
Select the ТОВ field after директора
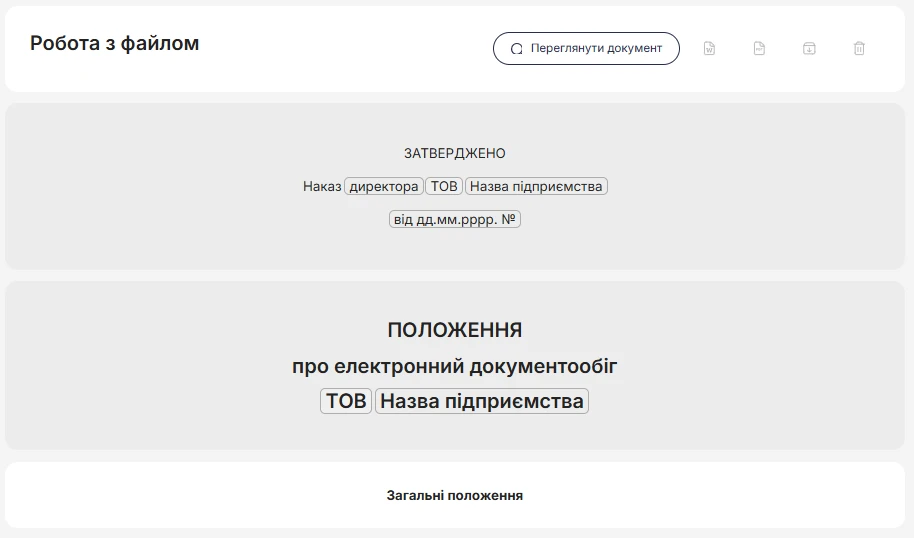click(x=444, y=187)
